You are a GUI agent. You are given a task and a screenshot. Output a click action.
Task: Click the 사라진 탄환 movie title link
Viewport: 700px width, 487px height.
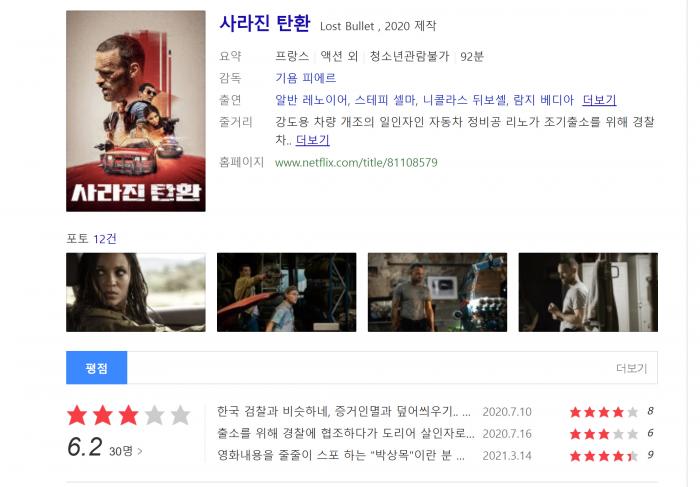(265, 23)
